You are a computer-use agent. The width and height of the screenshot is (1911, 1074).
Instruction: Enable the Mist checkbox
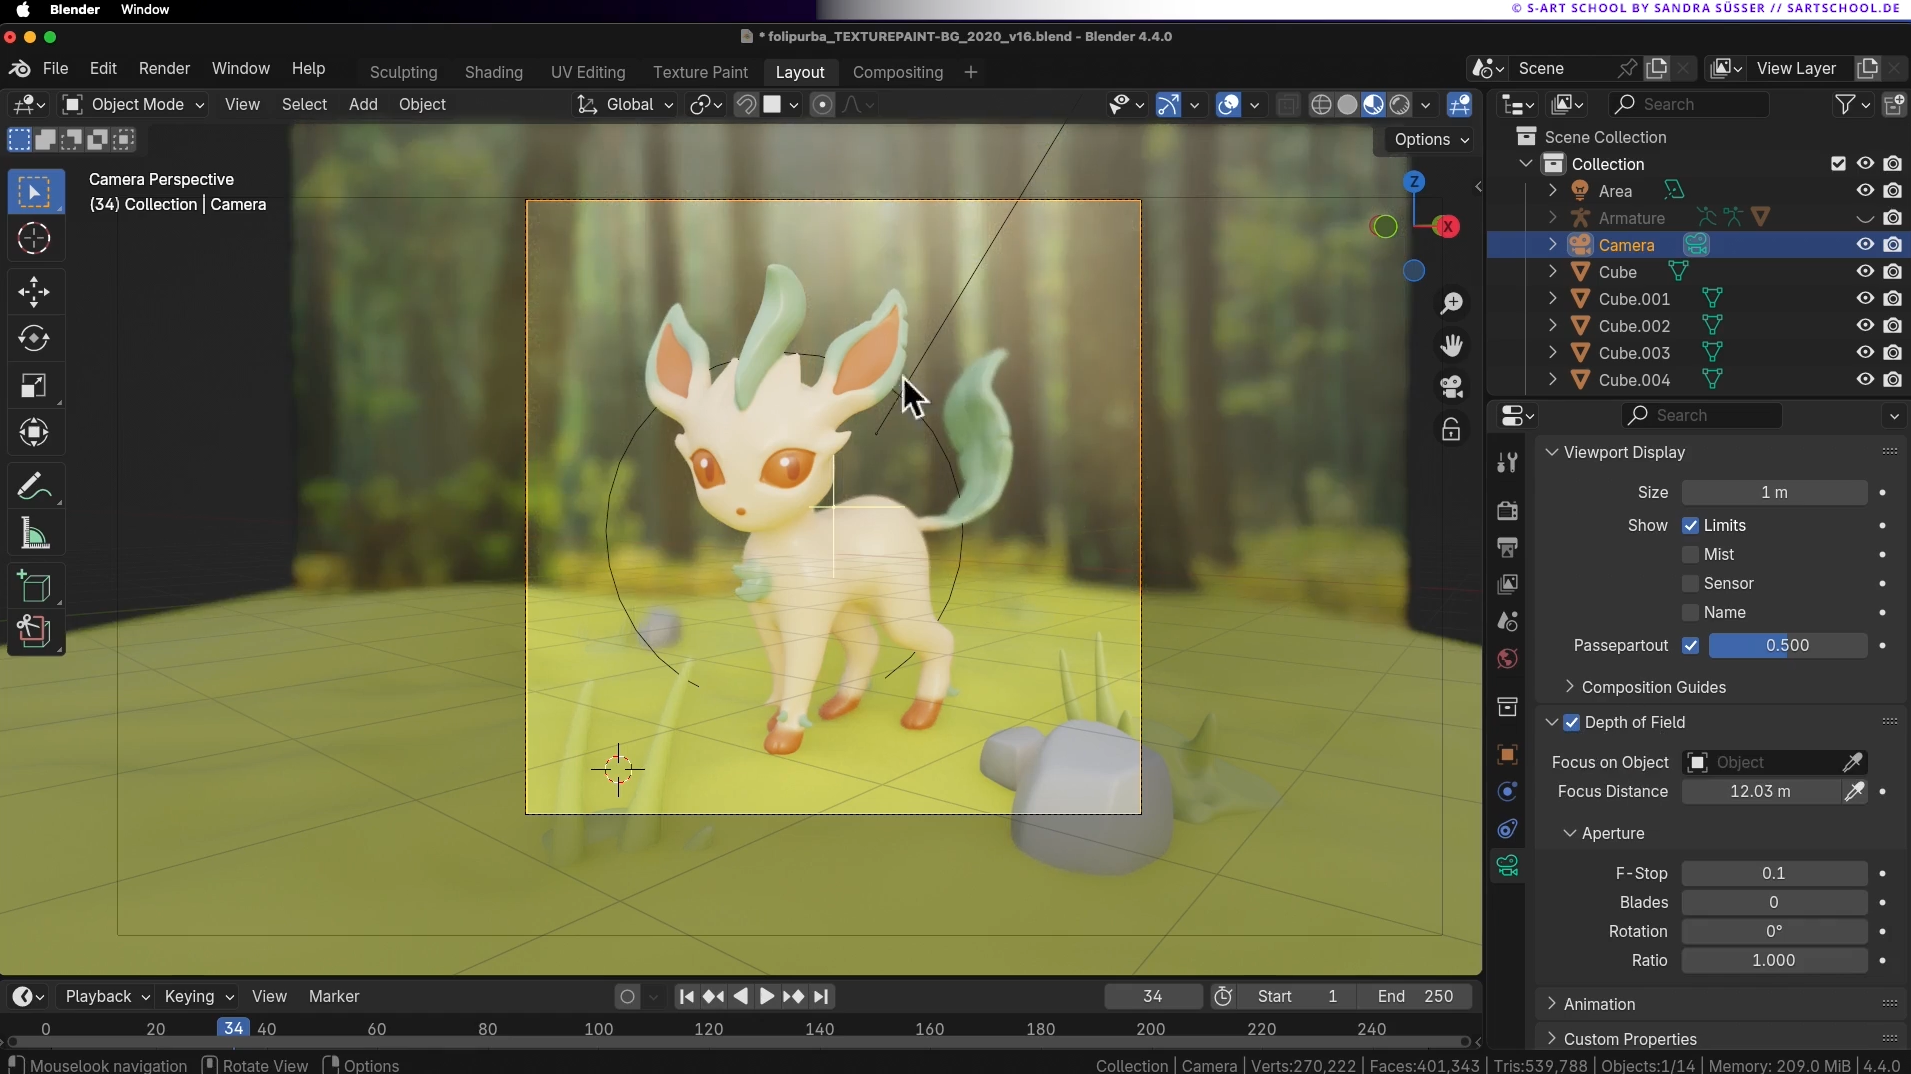click(x=1691, y=554)
